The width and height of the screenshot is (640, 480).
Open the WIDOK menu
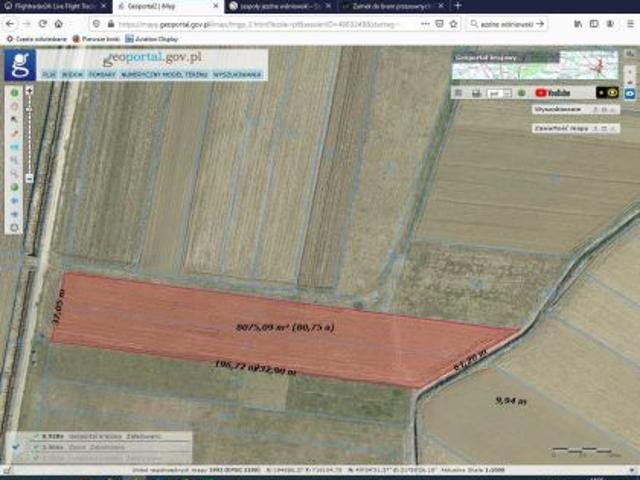[x=72, y=75]
